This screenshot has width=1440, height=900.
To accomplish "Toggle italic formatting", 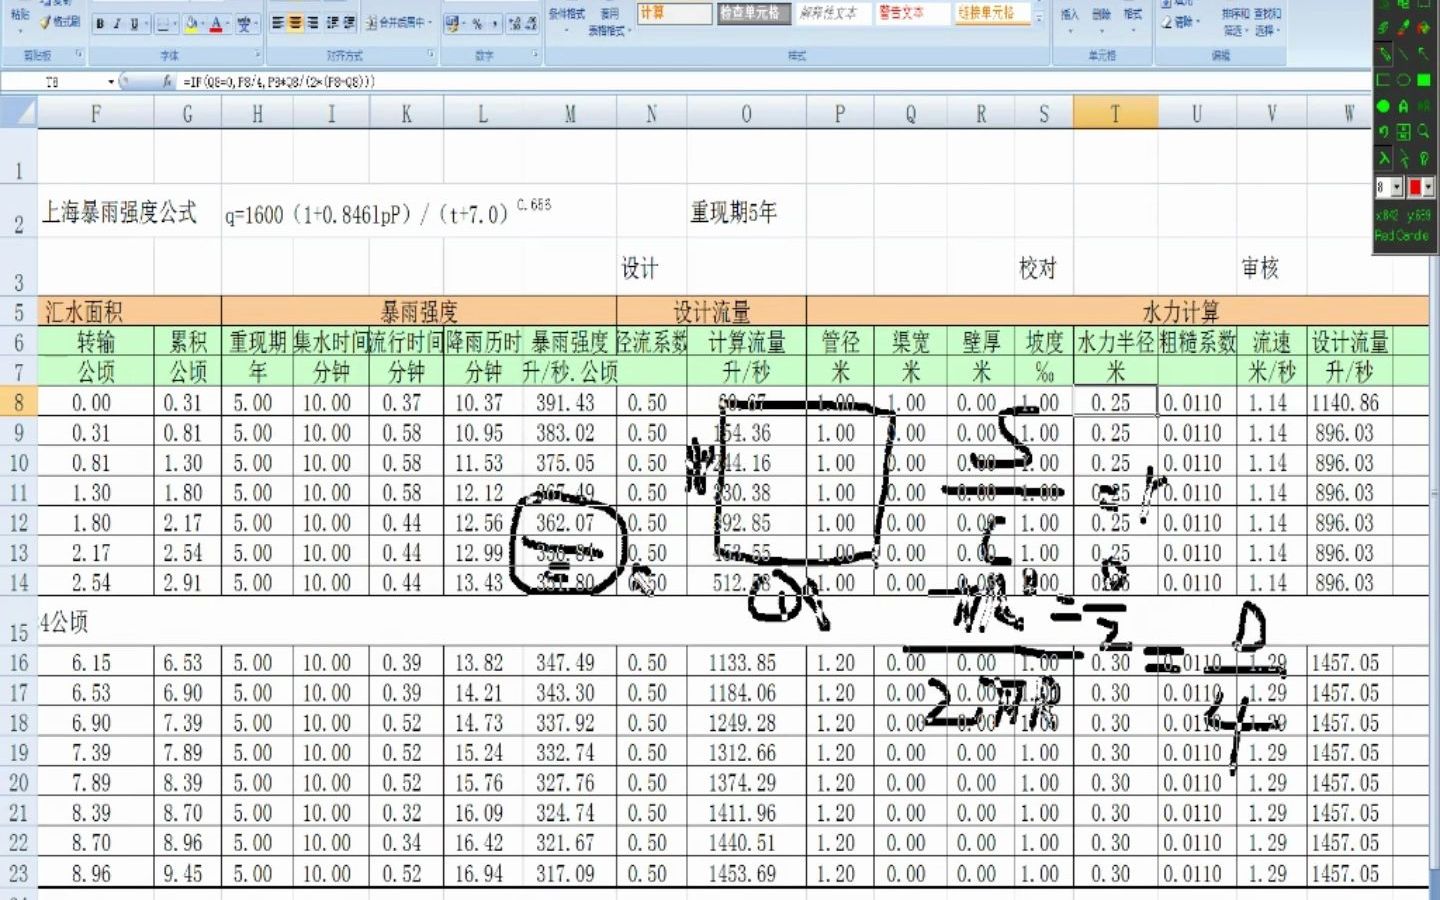I will 117,23.
